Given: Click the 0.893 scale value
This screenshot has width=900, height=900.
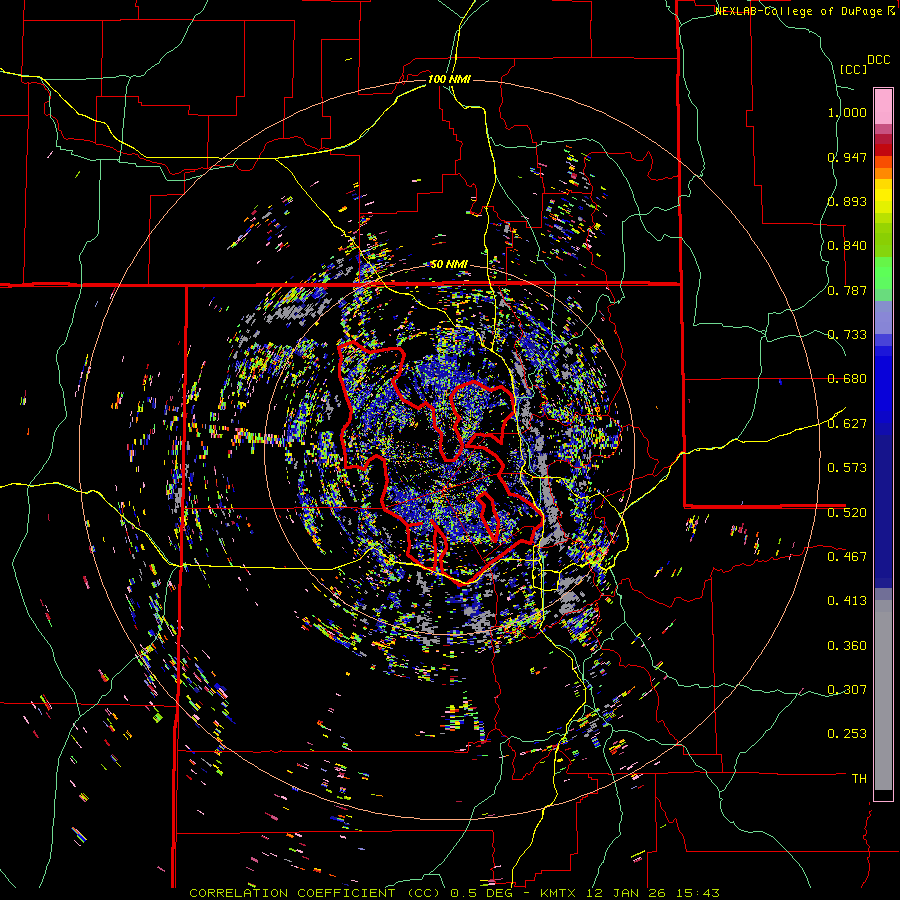Looking at the screenshot, I should [x=847, y=201].
